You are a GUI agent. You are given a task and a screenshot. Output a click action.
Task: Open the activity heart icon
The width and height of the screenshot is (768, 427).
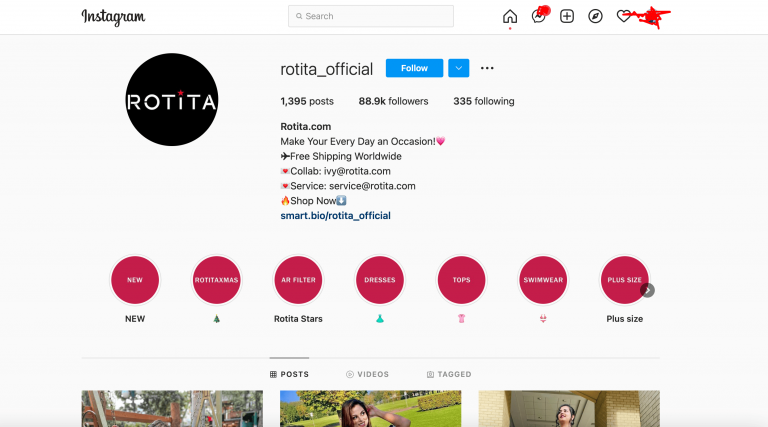[624, 16]
